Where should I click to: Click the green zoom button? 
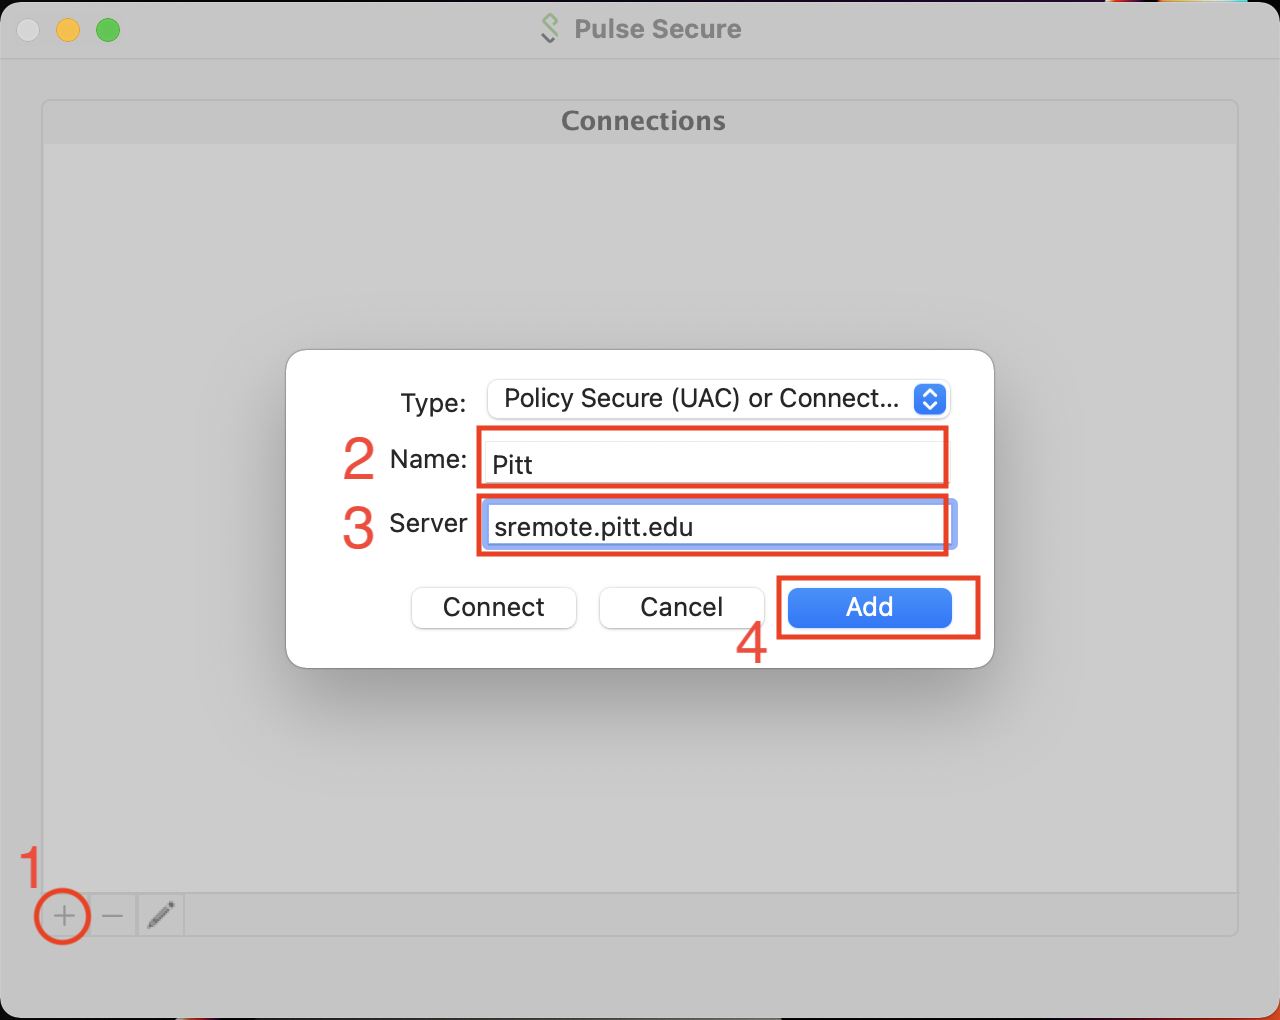tap(107, 29)
